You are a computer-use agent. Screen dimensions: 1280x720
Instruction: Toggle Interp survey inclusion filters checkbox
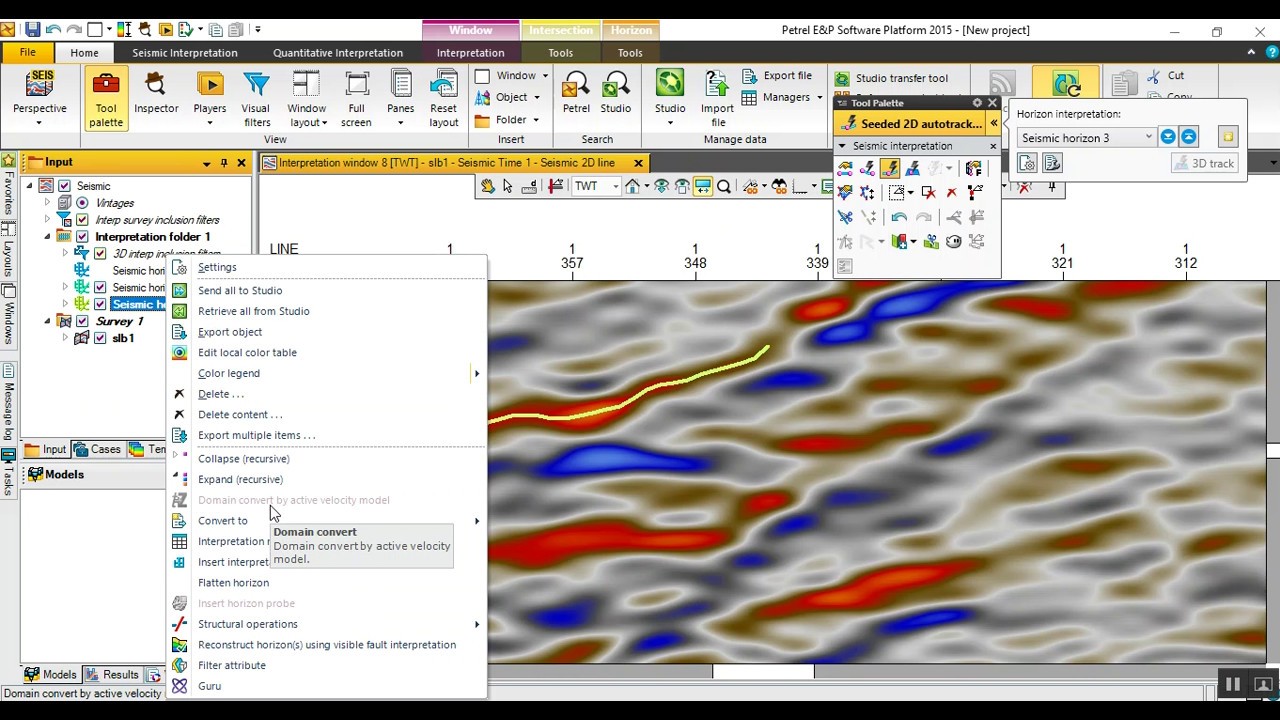tap(82, 220)
